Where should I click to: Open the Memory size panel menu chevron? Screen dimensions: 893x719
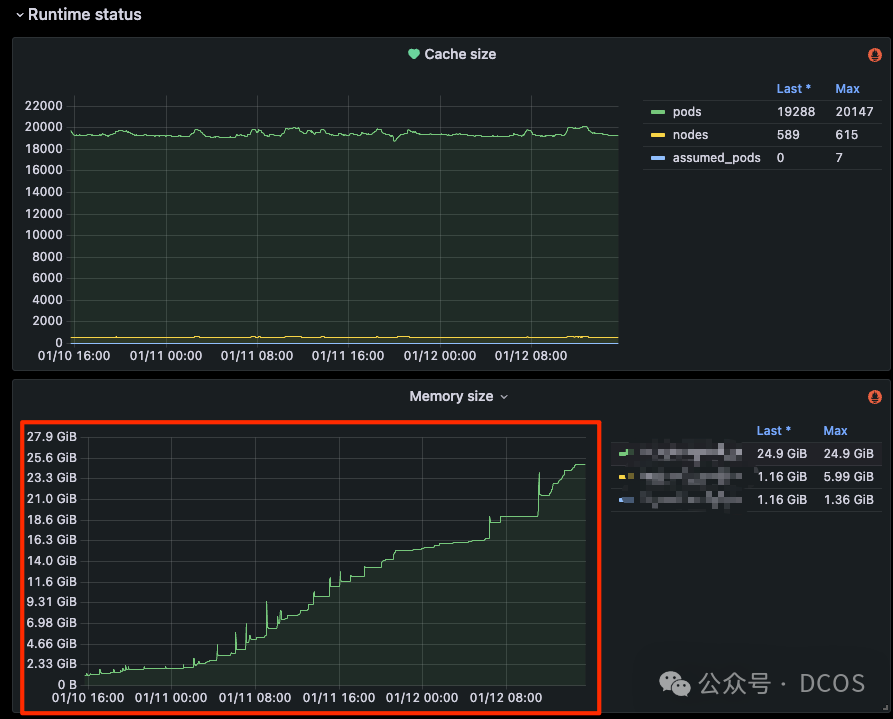pyautogui.click(x=504, y=397)
